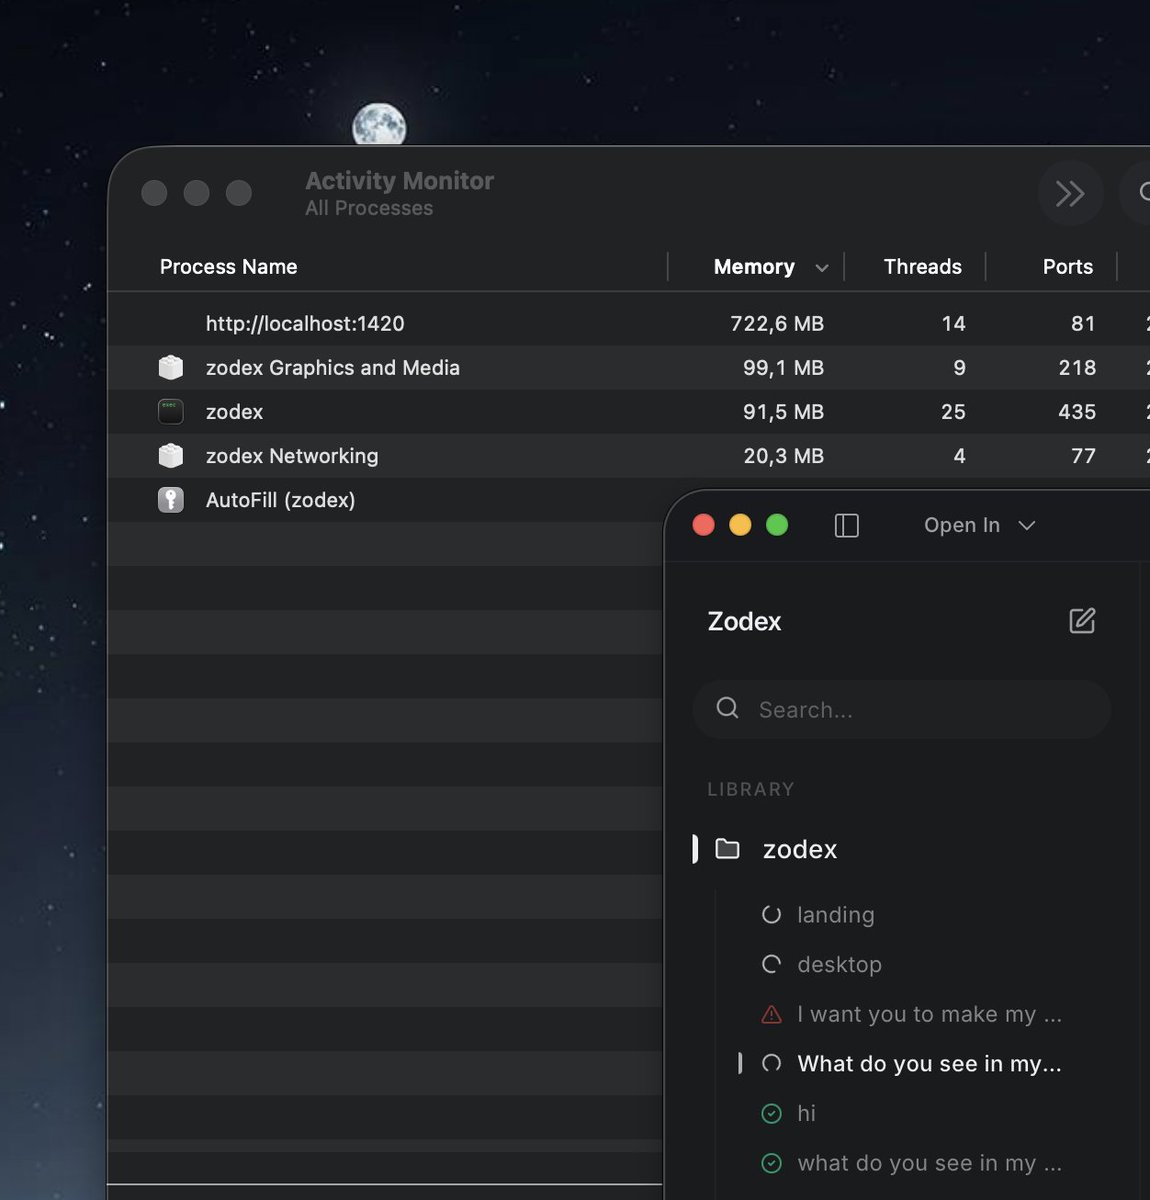The height and width of the screenshot is (1200, 1150).
Task: Click the ports value 435
Action: (x=1077, y=412)
